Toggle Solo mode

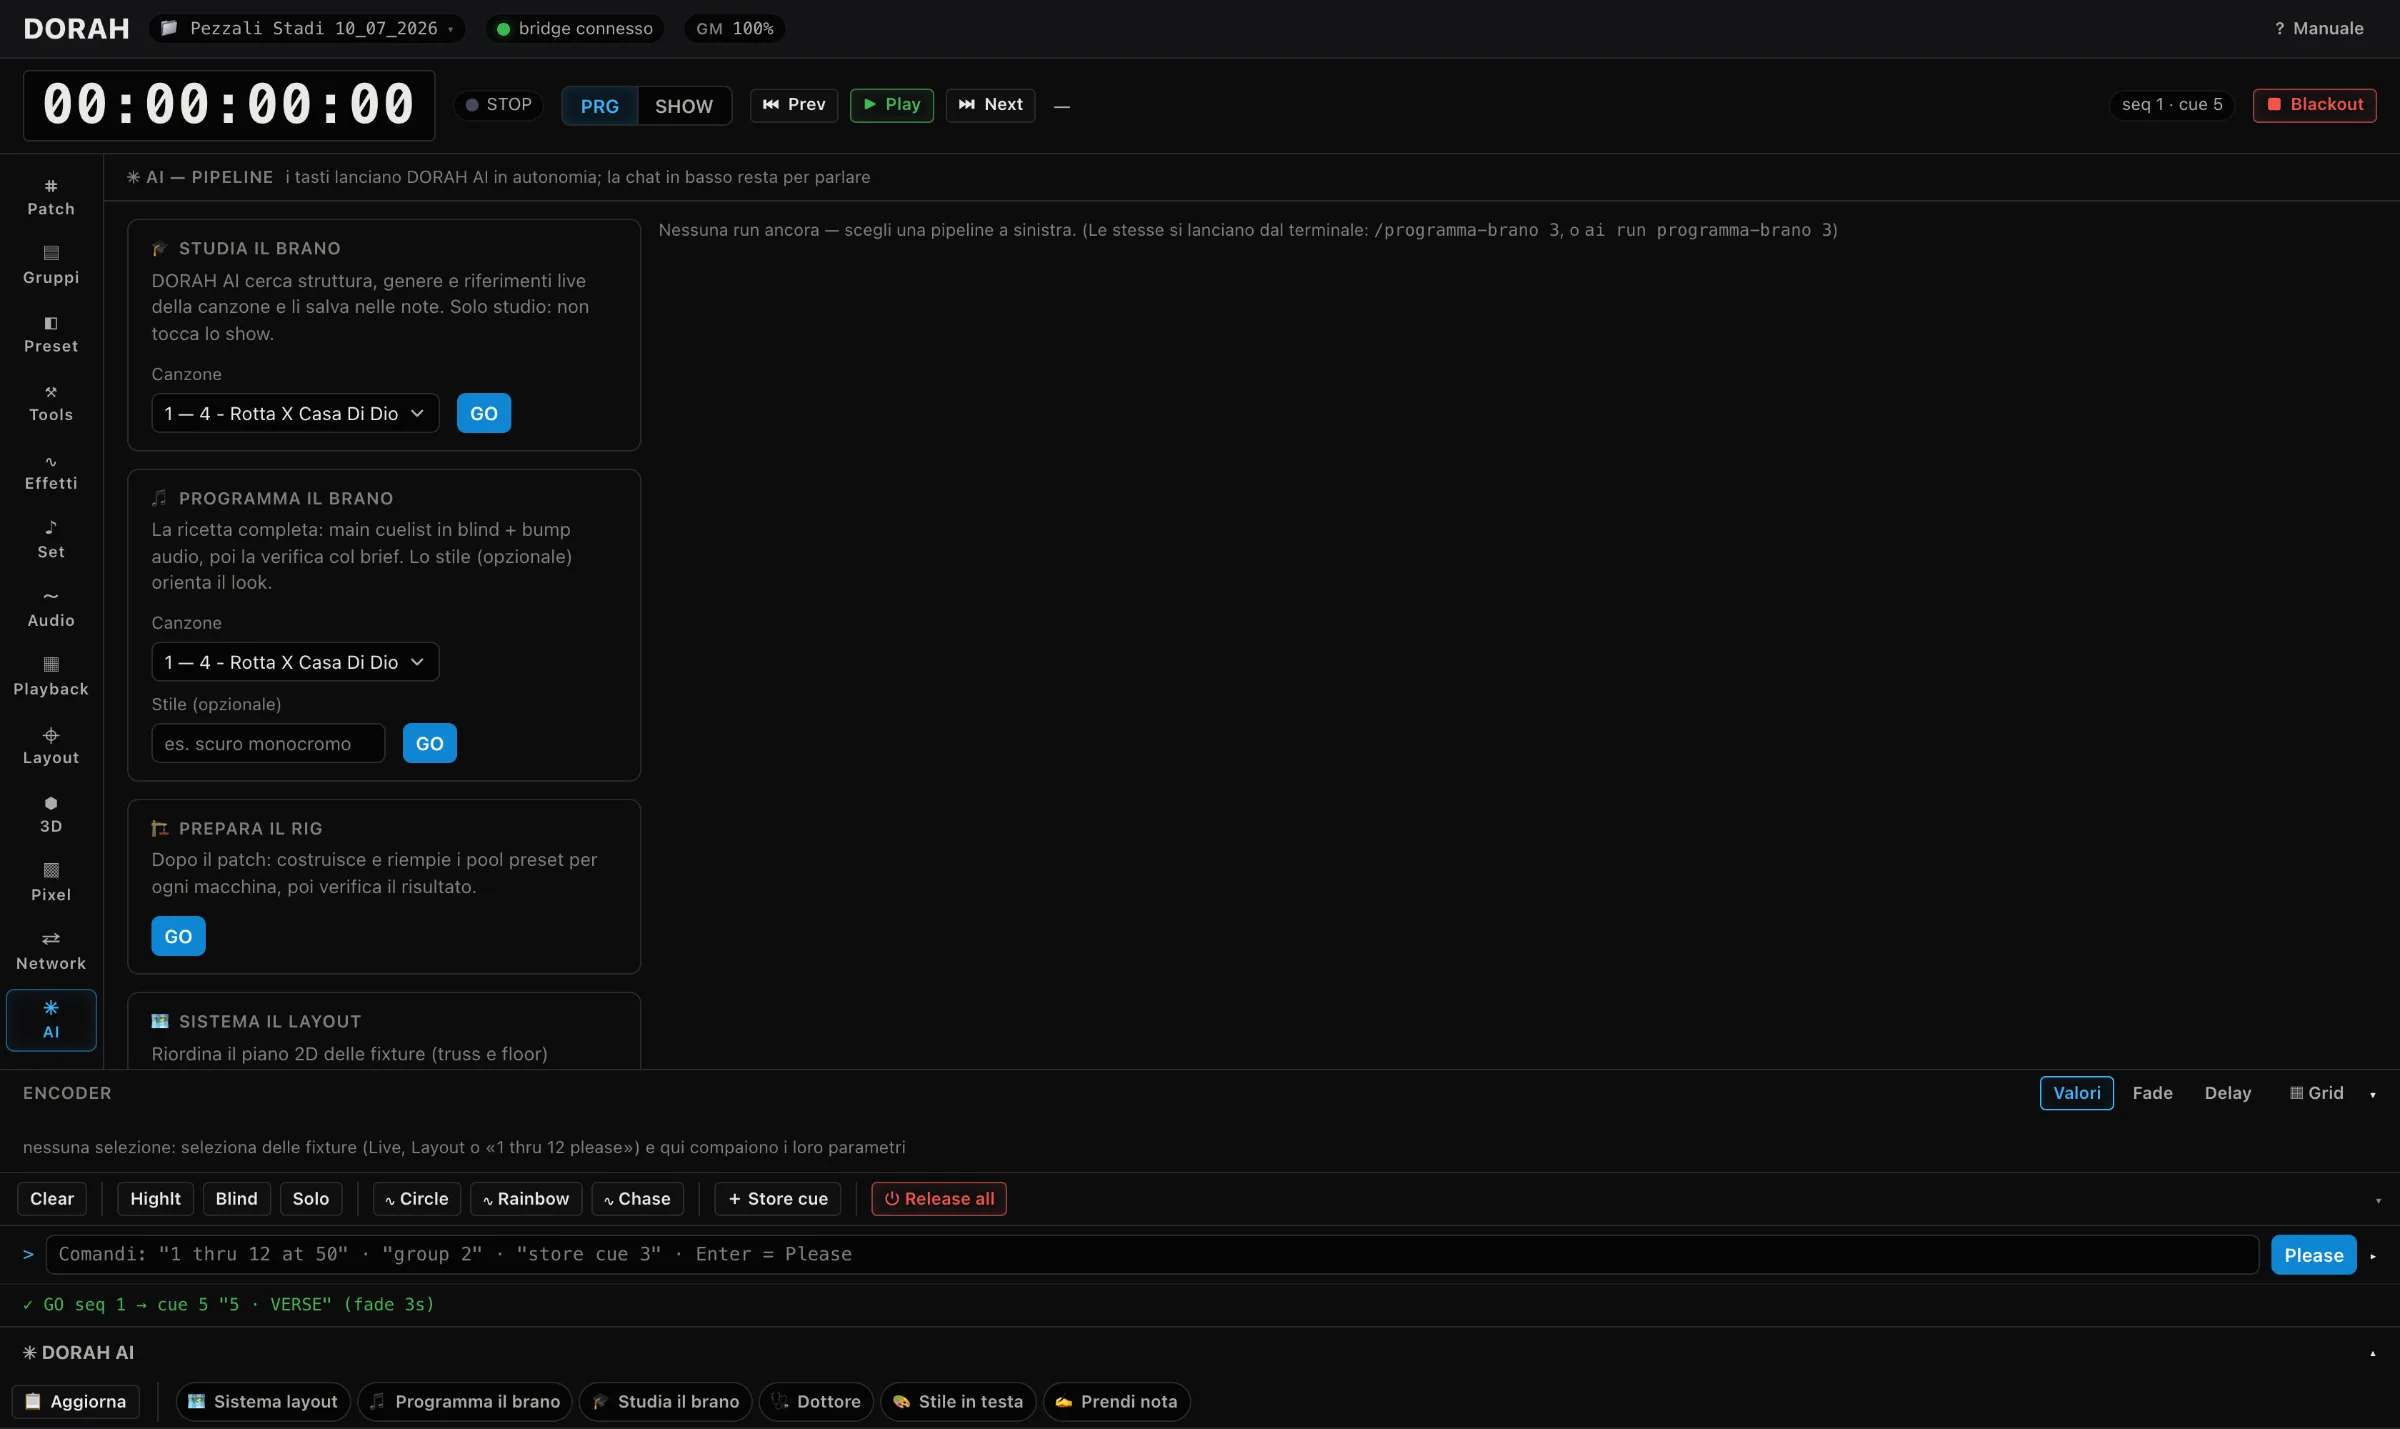click(x=311, y=1199)
